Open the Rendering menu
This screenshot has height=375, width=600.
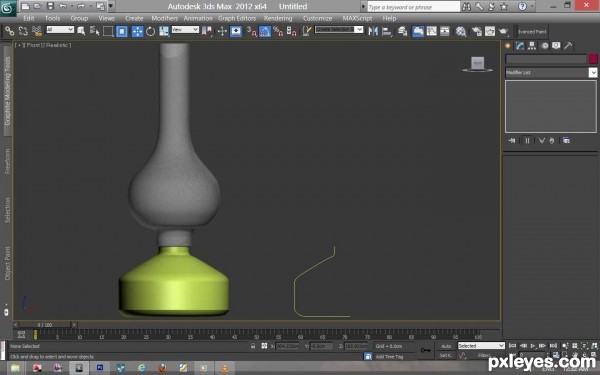tap(278, 18)
